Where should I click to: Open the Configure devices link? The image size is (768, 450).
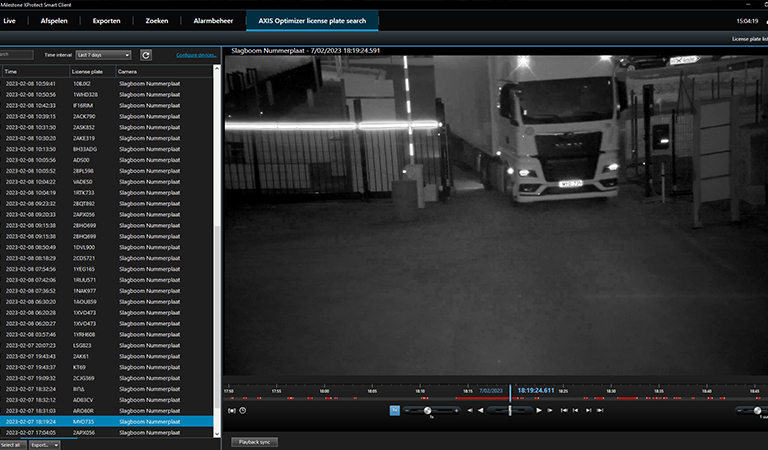(x=196, y=55)
